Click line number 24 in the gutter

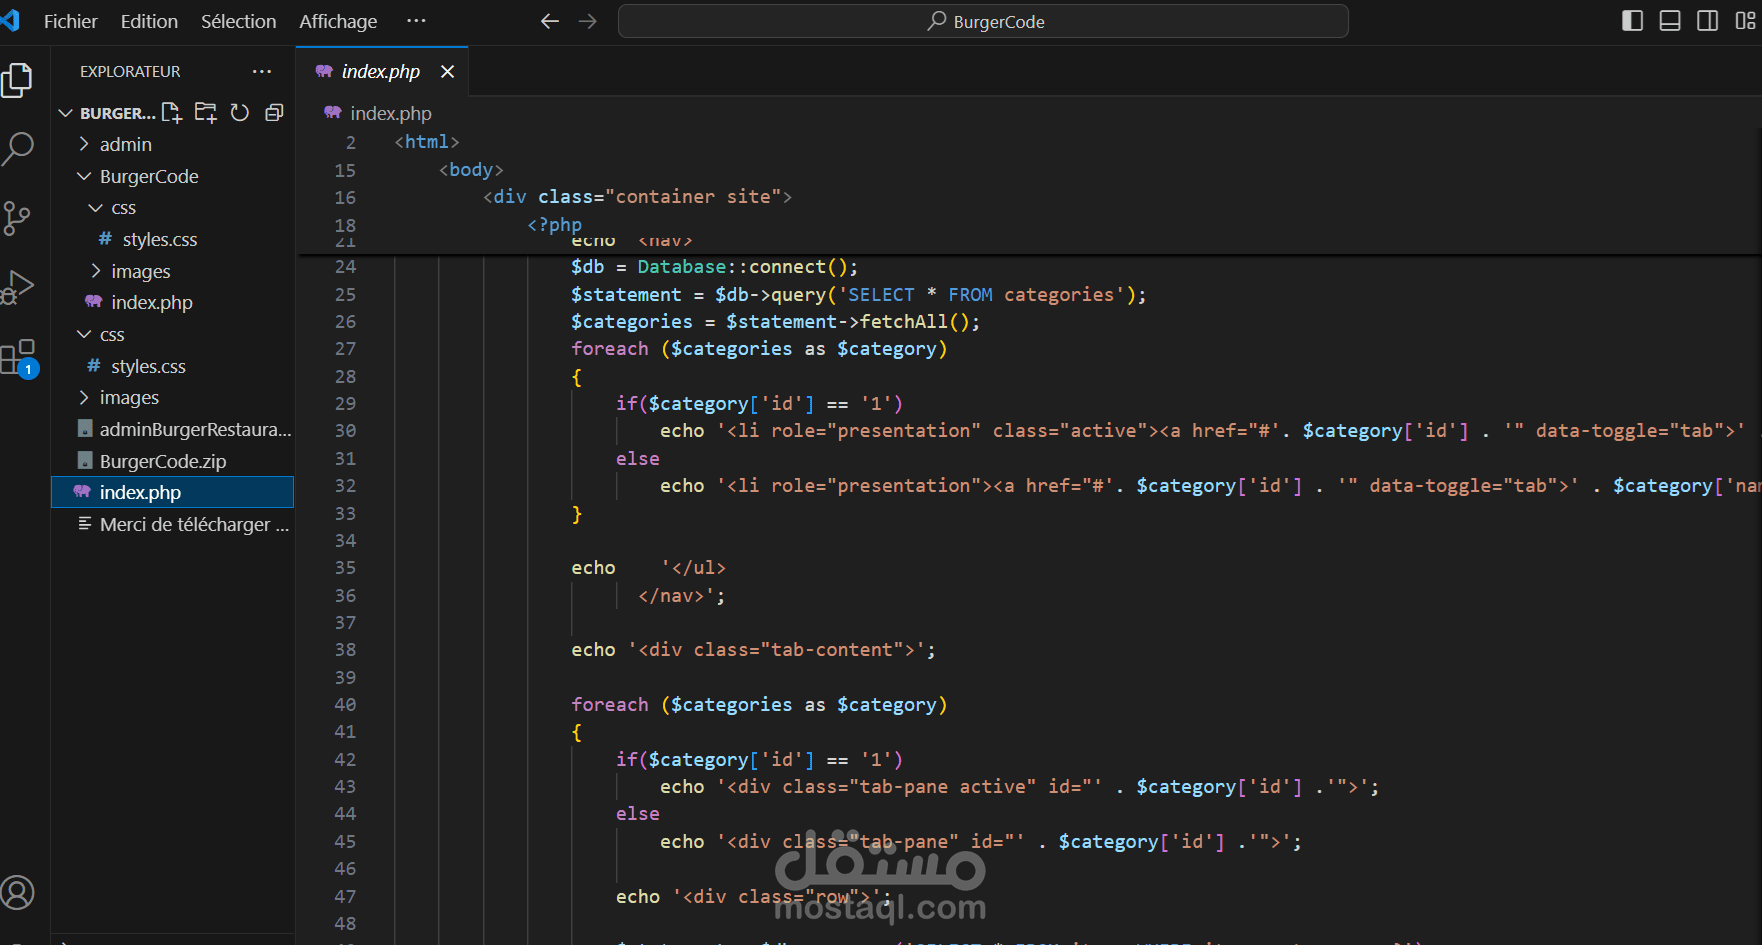(x=345, y=267)
